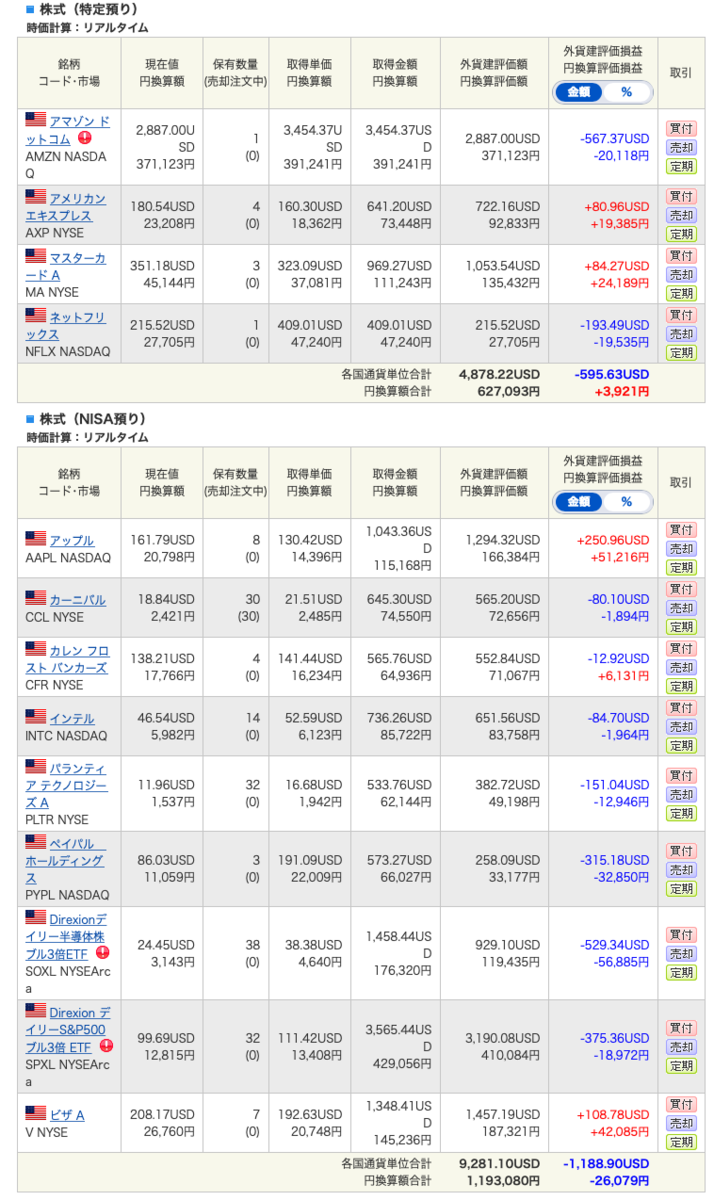
Task: Click 定期 for AAPL
Action: (681, 568)
